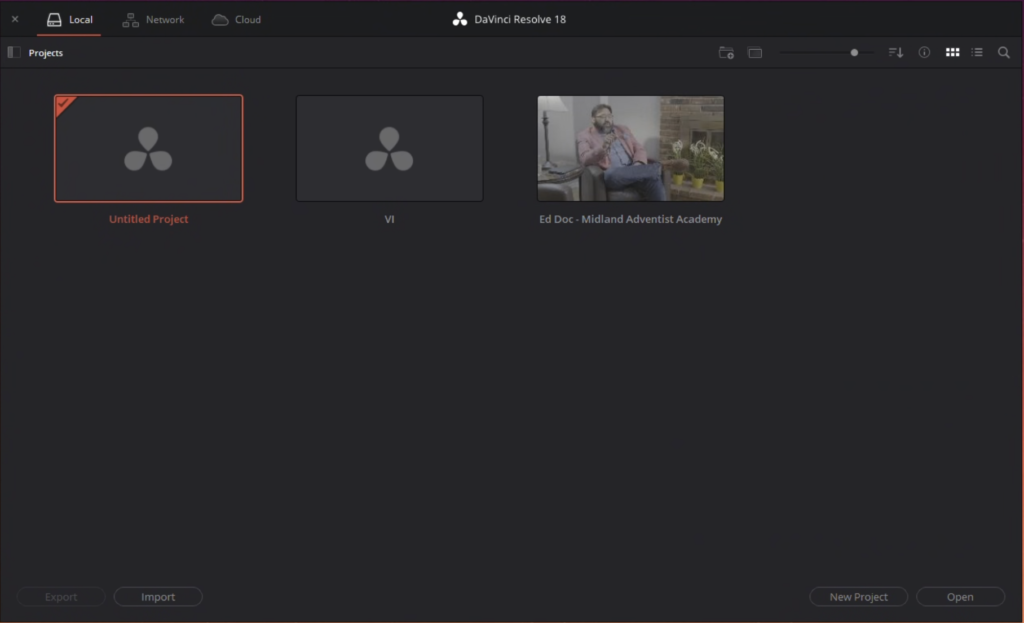The image size is (1024, 623).
Task: Open the search magnifier icon
Action: coord(1004,52)
